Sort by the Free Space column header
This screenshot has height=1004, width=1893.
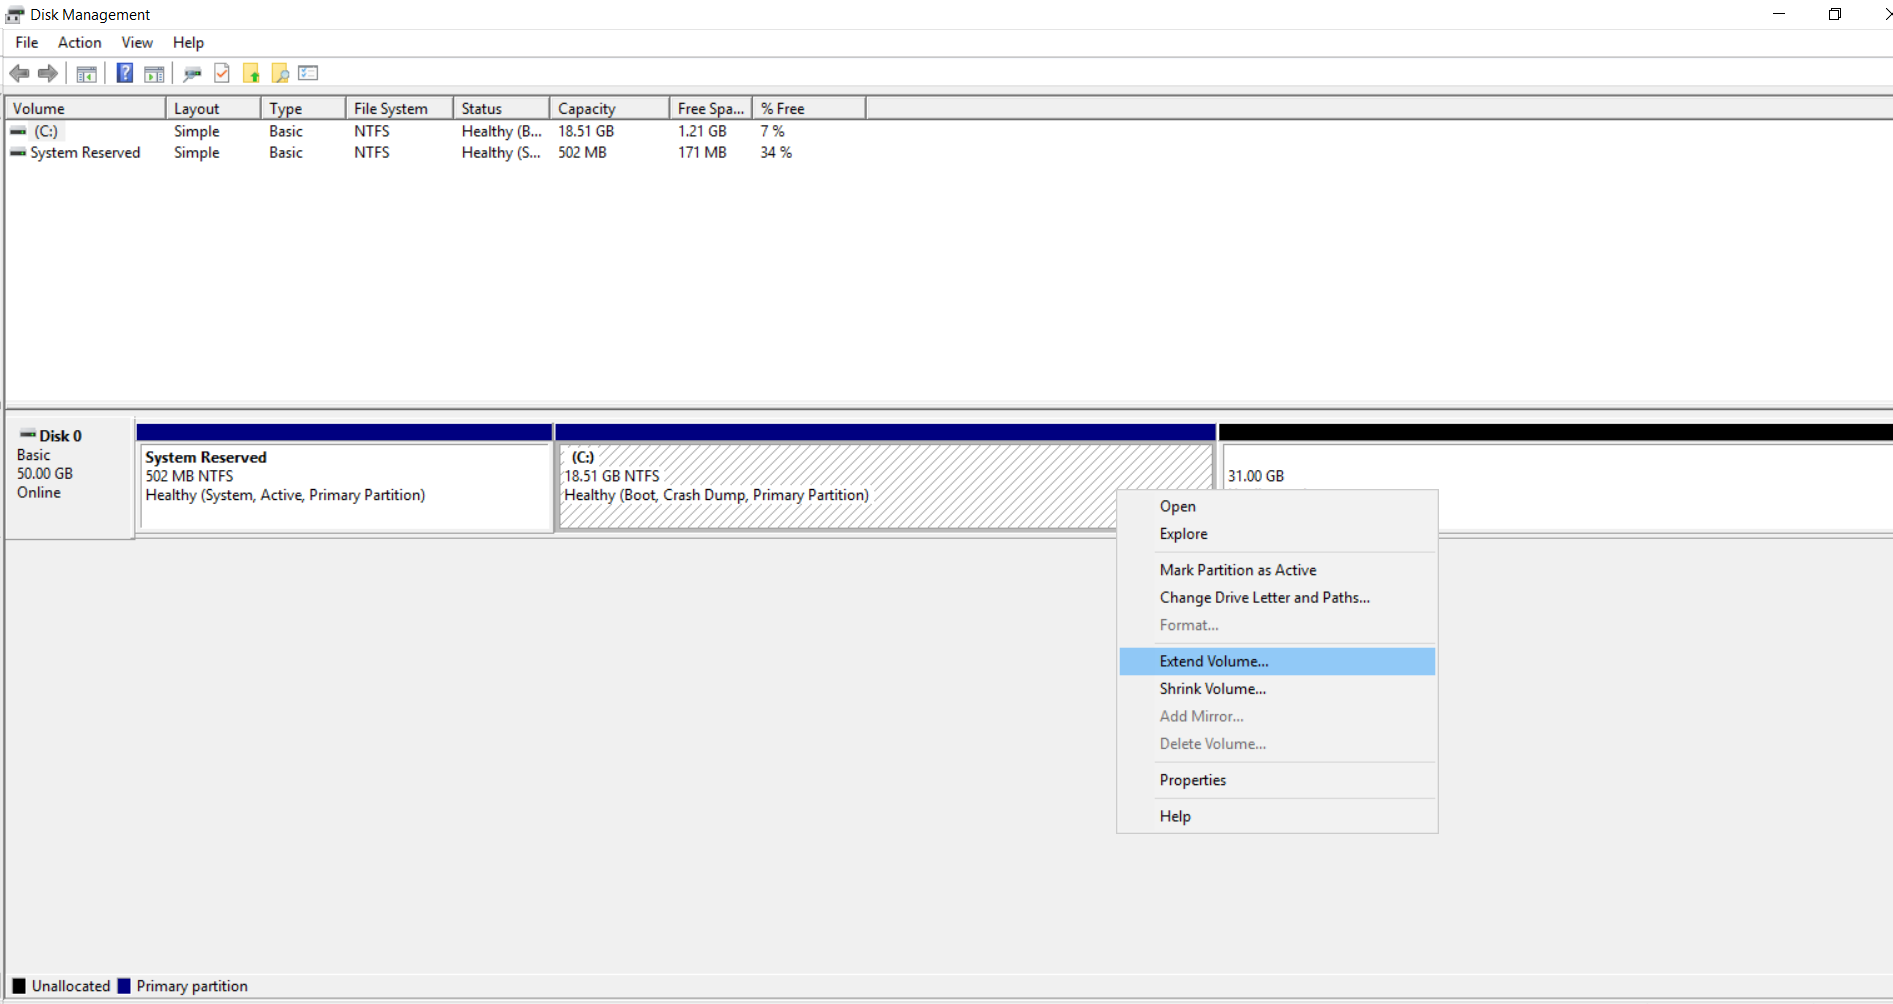pos(711,108)
